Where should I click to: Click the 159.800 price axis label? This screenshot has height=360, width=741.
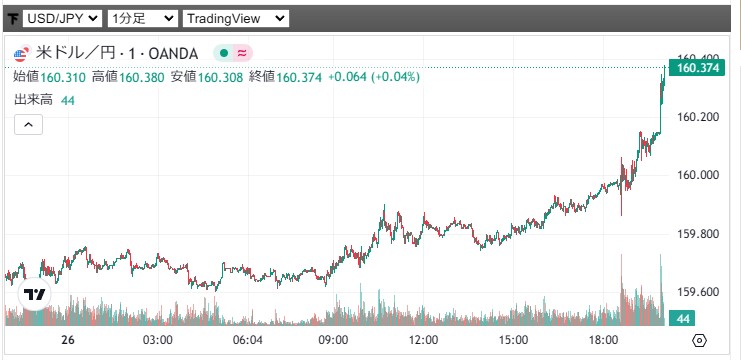click(697, 234)
